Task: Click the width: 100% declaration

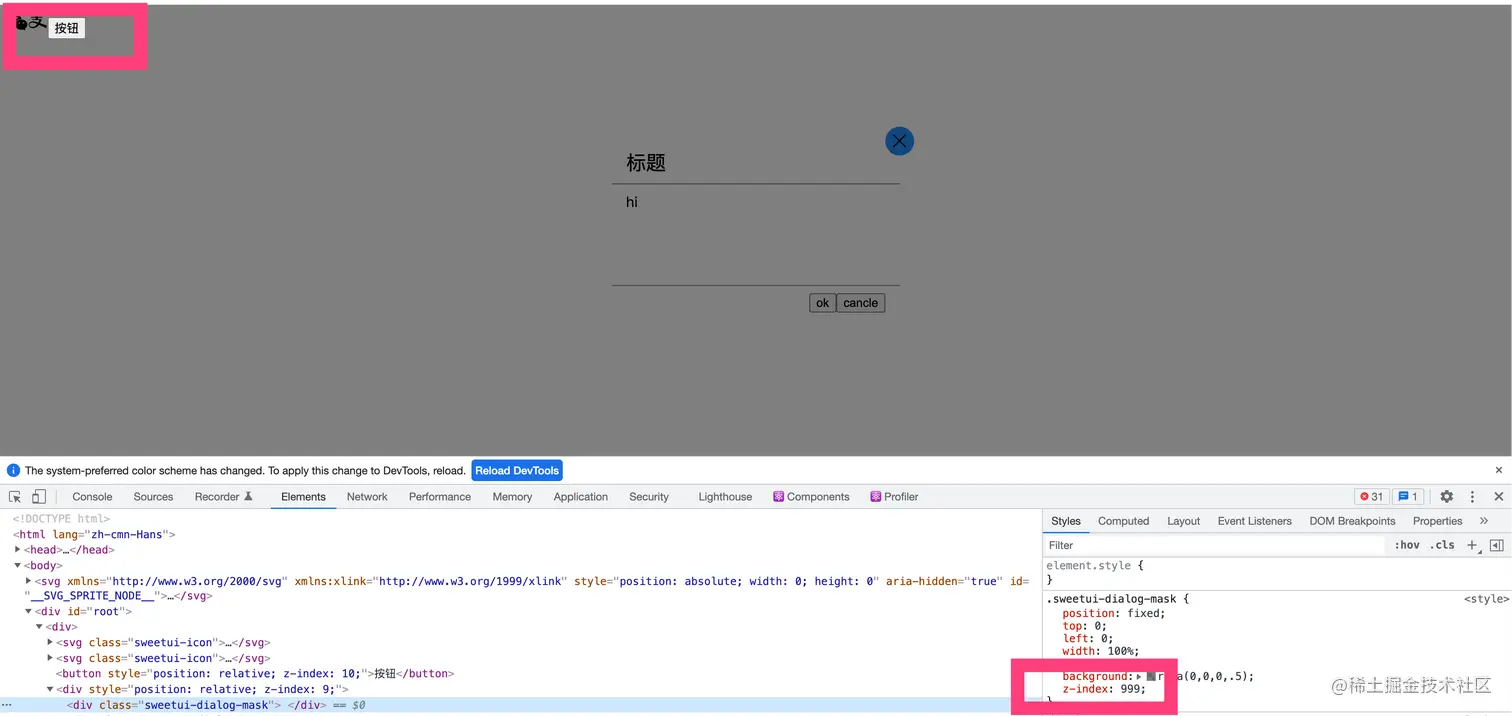Action: (x=1100, y=651)
